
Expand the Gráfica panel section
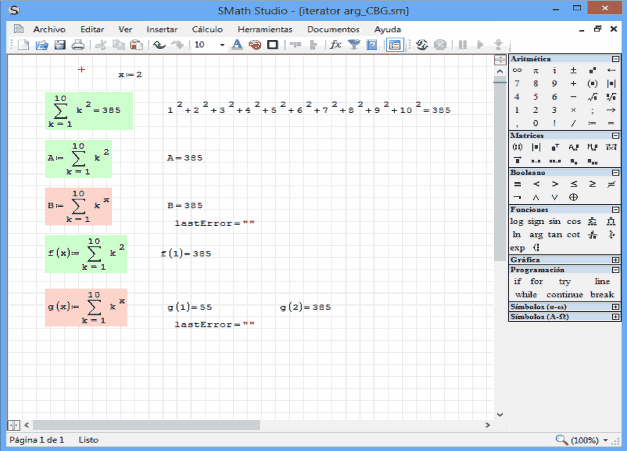pyautogui.click(x=614, y=259)
